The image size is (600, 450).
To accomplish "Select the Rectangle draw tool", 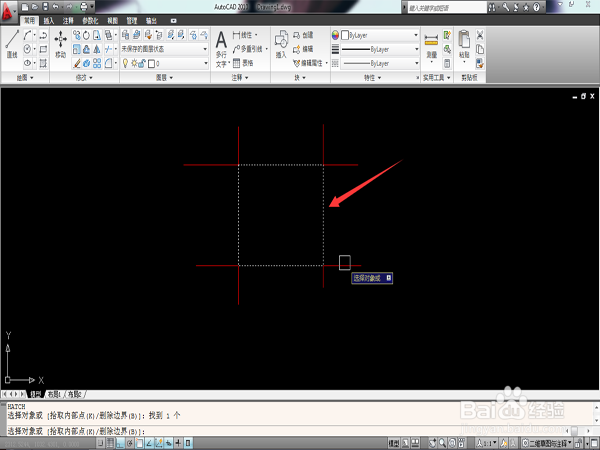I will pos(43,49).
